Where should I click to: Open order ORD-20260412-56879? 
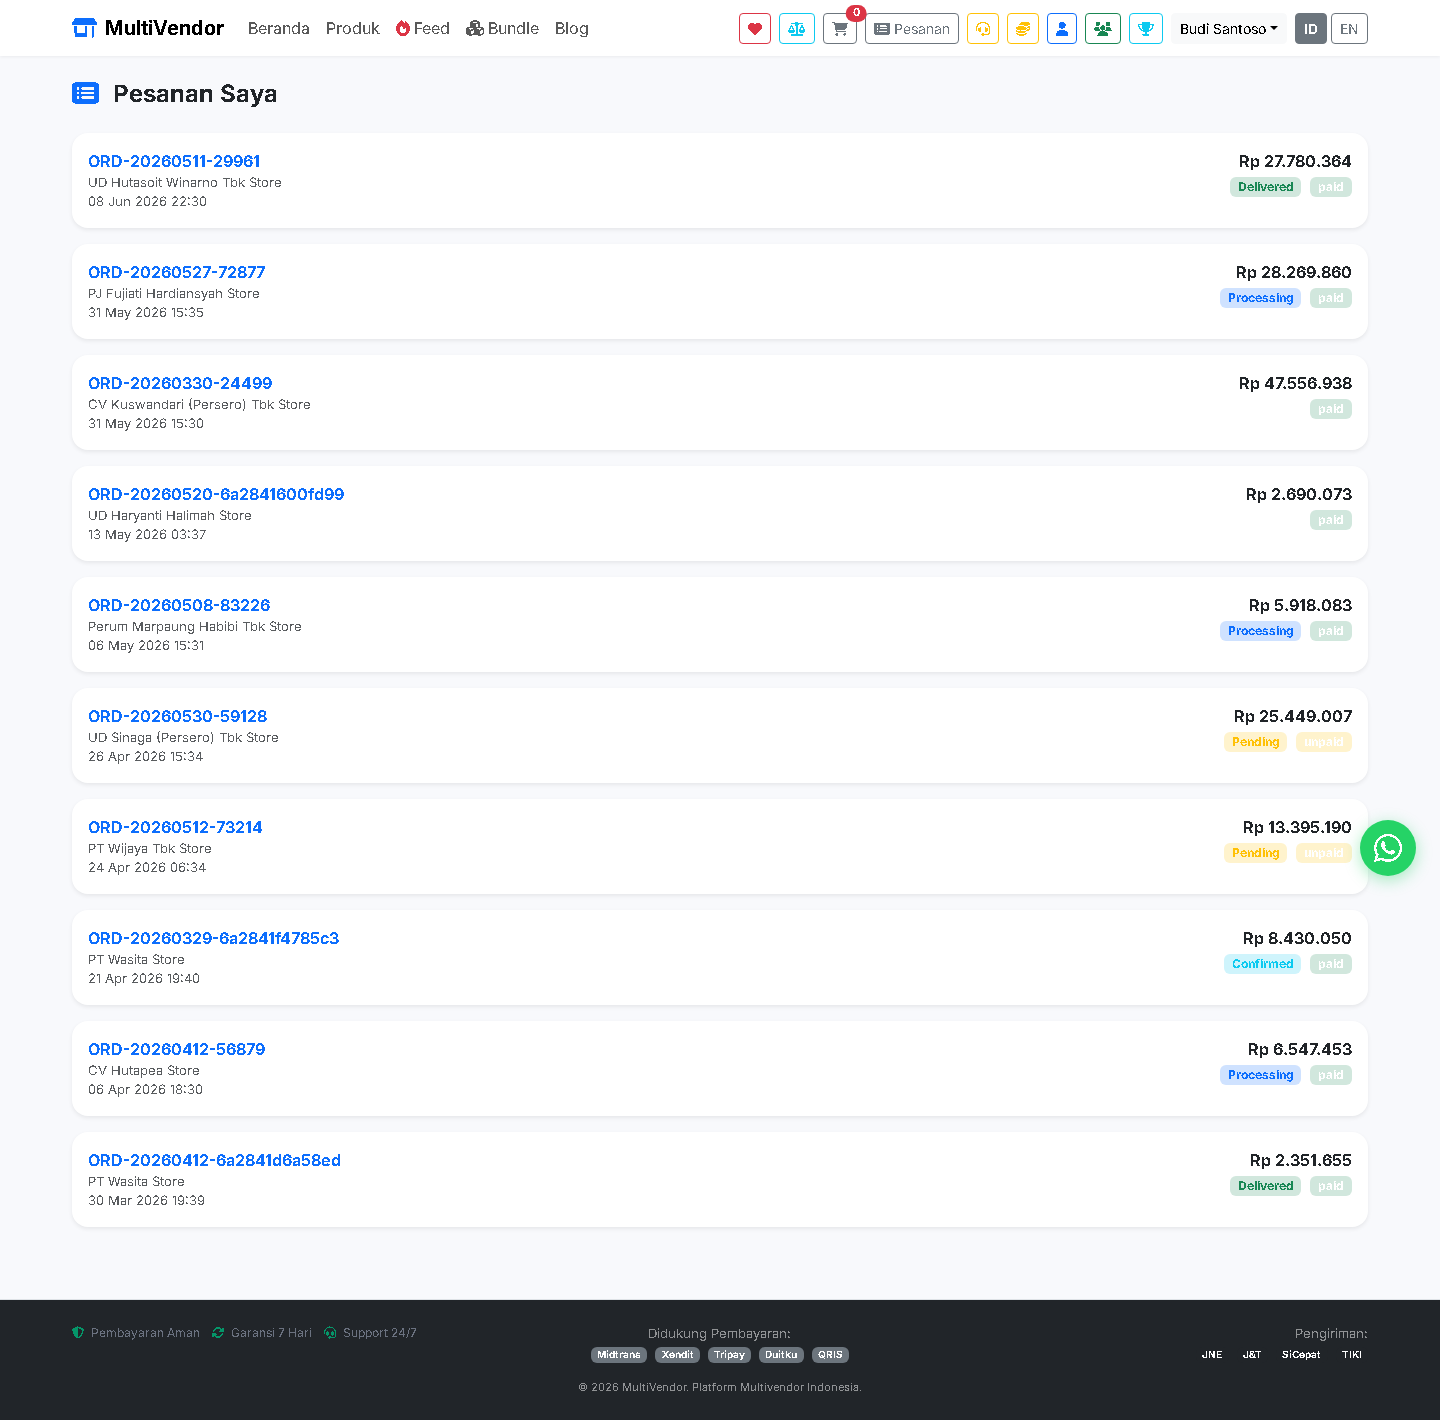(x=177, y=1049)
